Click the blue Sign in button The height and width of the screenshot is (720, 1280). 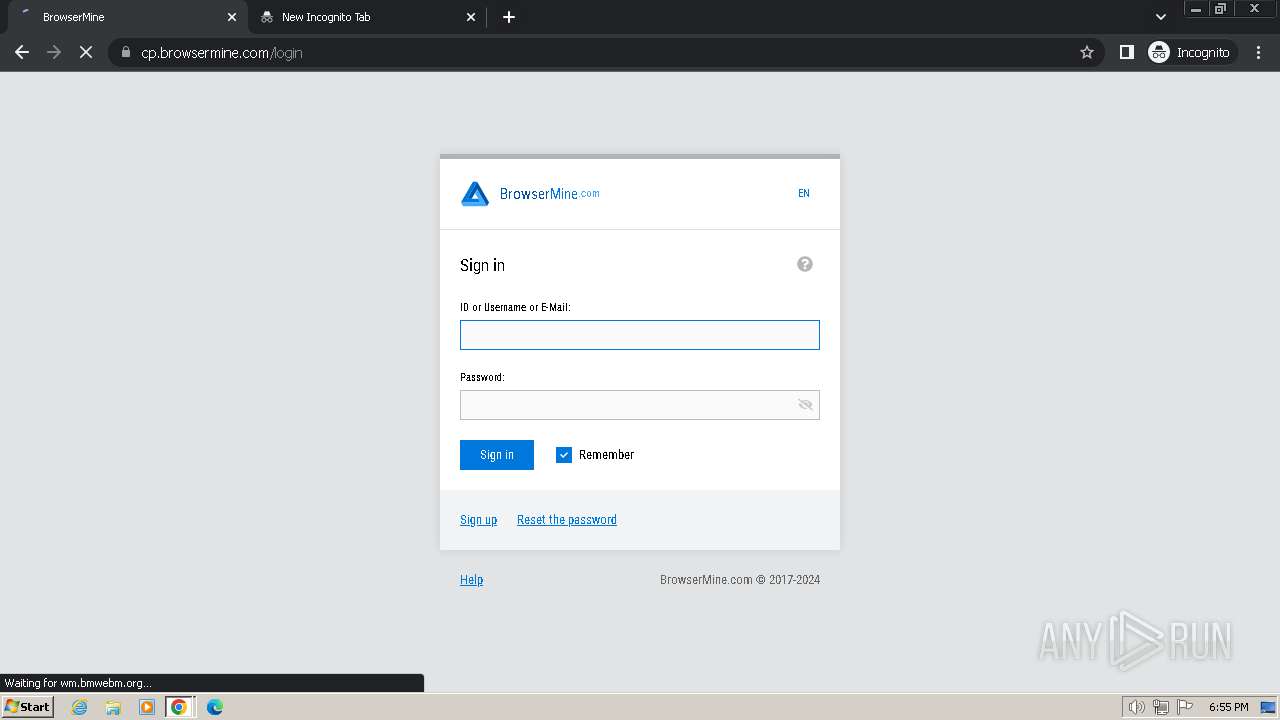[x=497, y=455]
